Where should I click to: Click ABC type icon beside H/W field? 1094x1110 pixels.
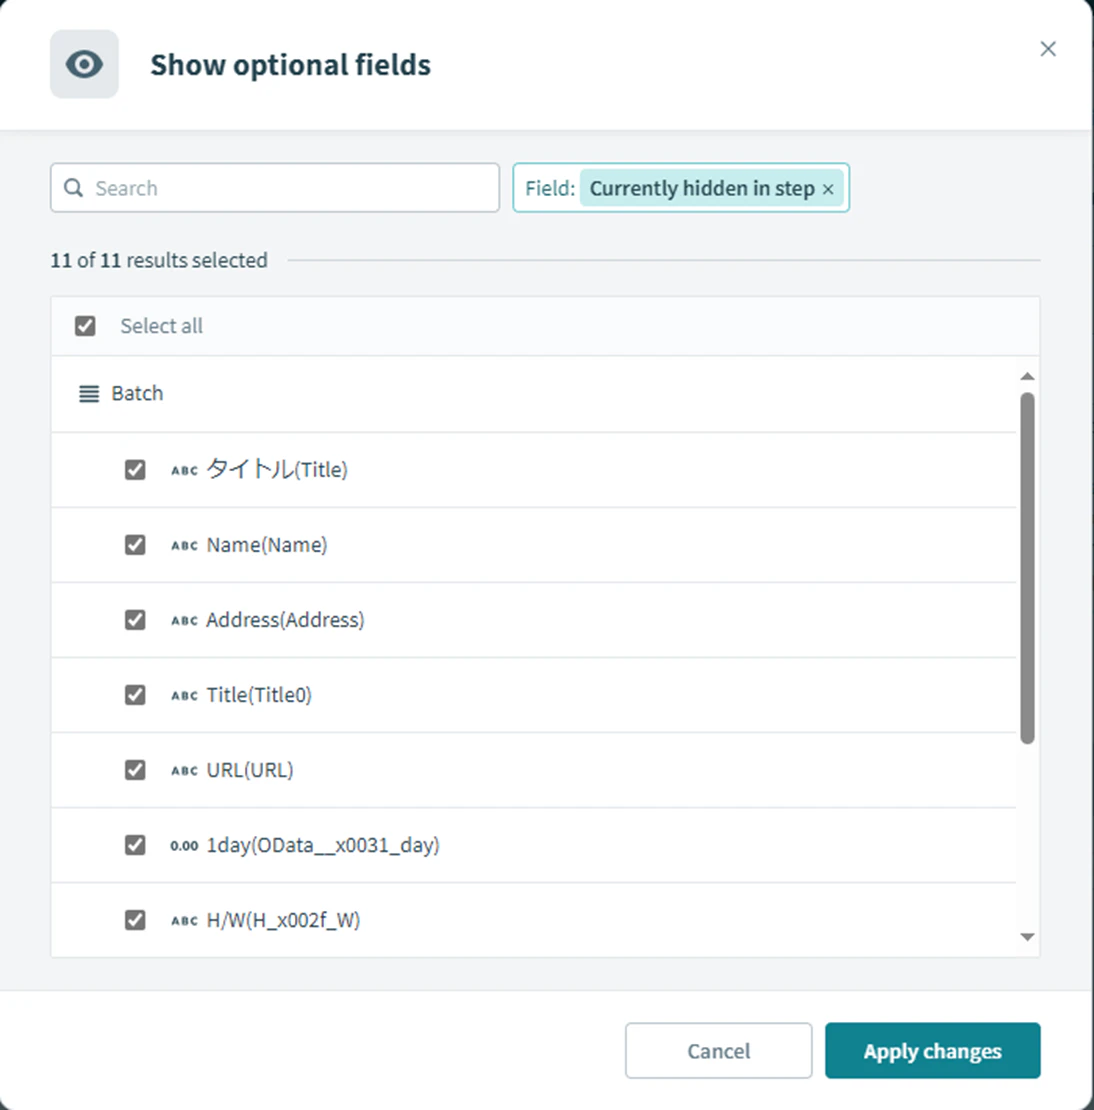tap(184, 920)
